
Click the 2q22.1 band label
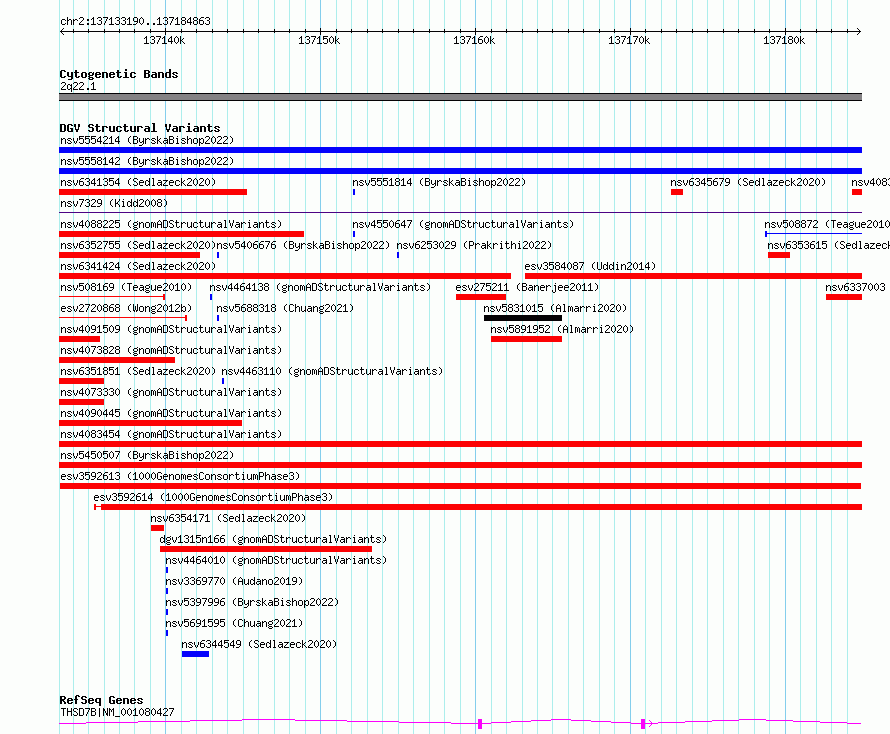78,86
